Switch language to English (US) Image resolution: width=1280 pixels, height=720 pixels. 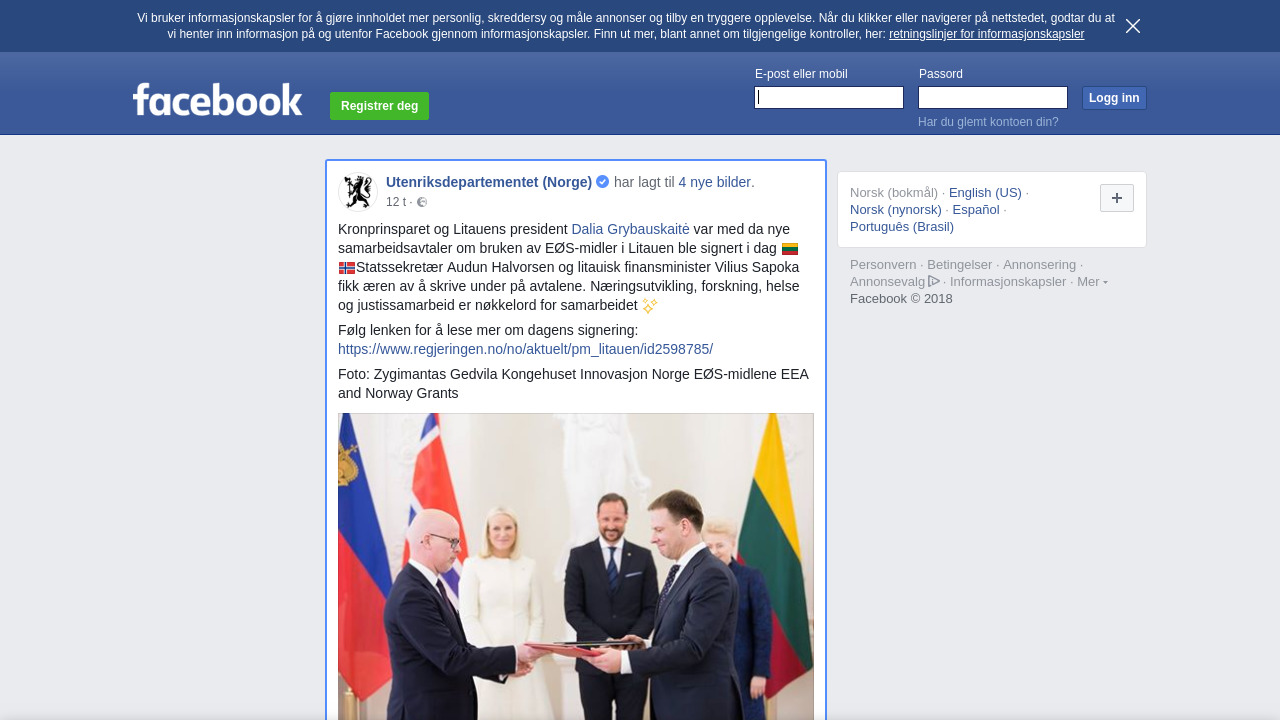point(985,192)
